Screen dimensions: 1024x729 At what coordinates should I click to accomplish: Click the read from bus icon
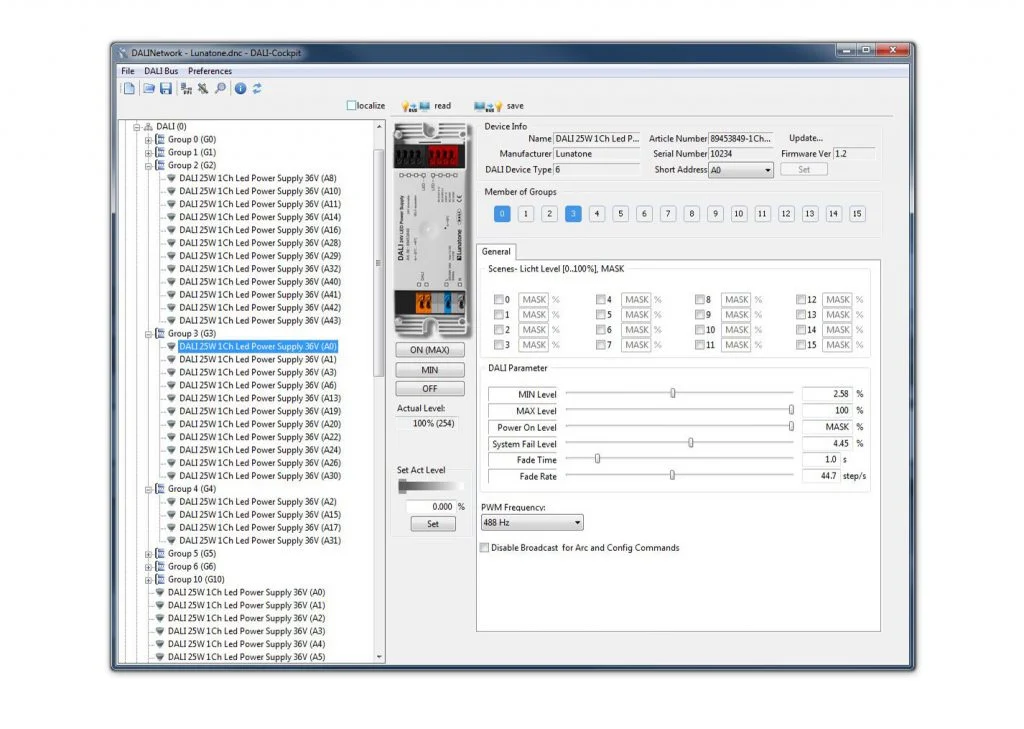[415, 106]
